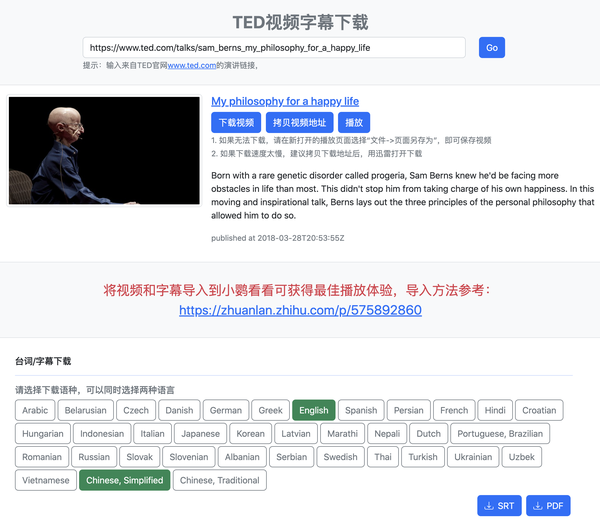Enable the Arabic language option
The height and width of the screenshot is (527, 600).
35,410
